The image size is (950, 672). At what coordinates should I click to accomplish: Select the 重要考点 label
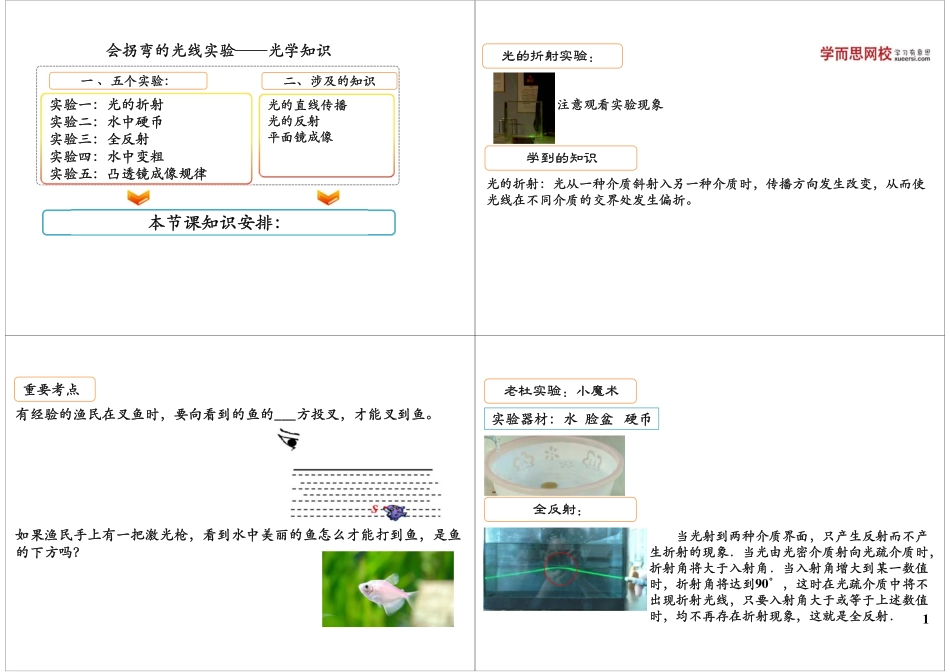[53, 388]
